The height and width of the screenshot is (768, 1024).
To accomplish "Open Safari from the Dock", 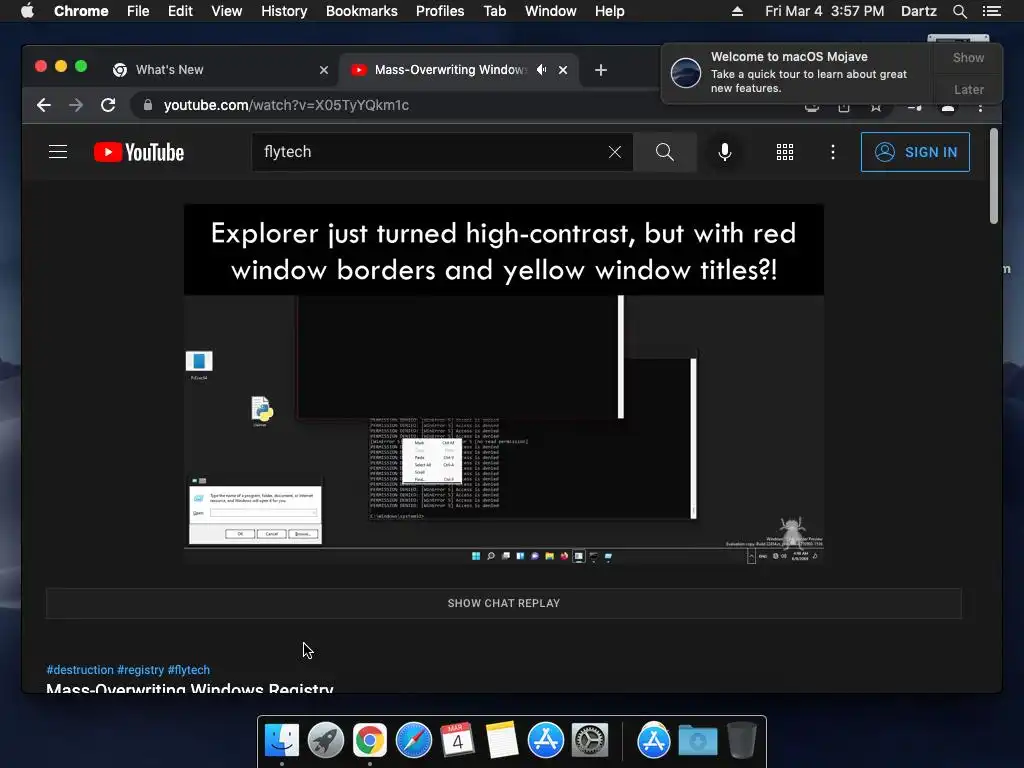I will (x=413, y=741).
